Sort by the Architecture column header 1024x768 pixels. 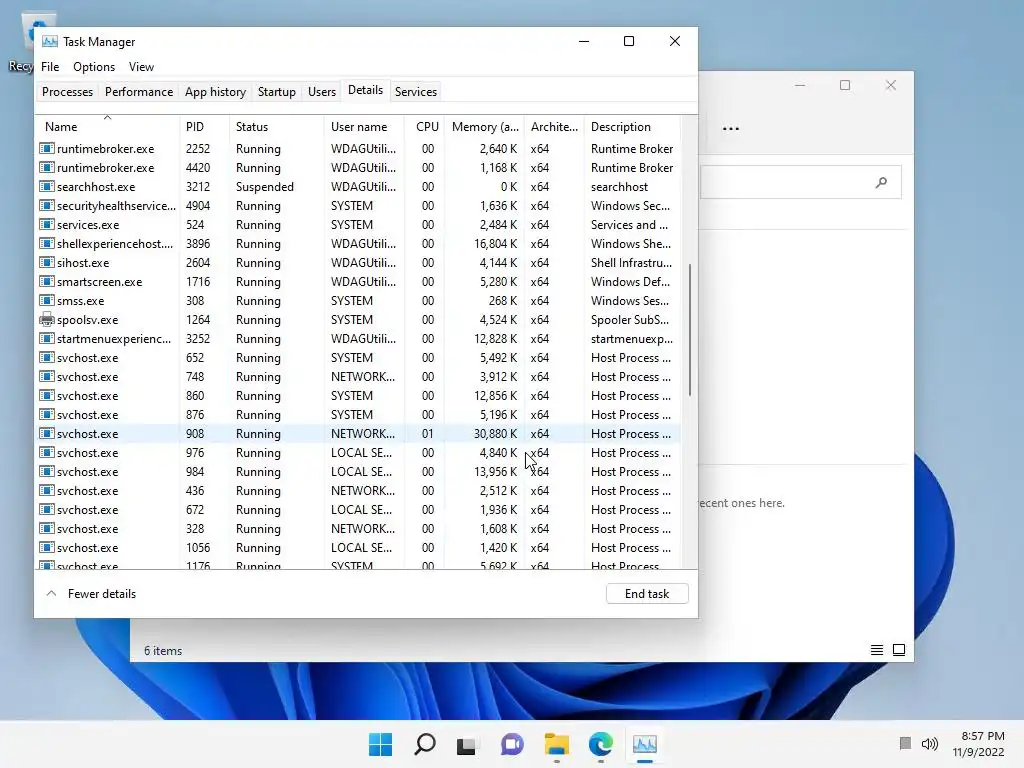[x=554, y=127]
